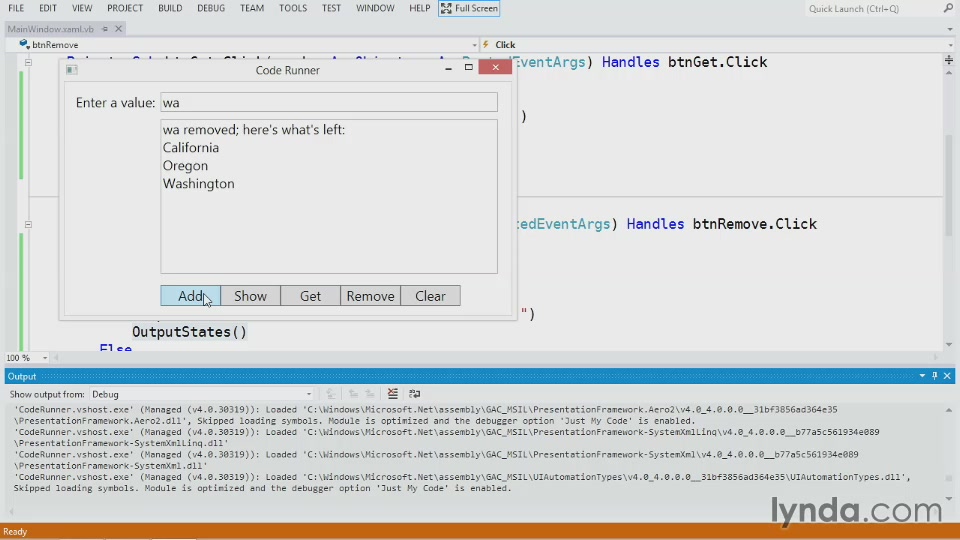Click the Get button in Code Runner
The height and width of the screenshot is (540, 960).
[310, 296]
